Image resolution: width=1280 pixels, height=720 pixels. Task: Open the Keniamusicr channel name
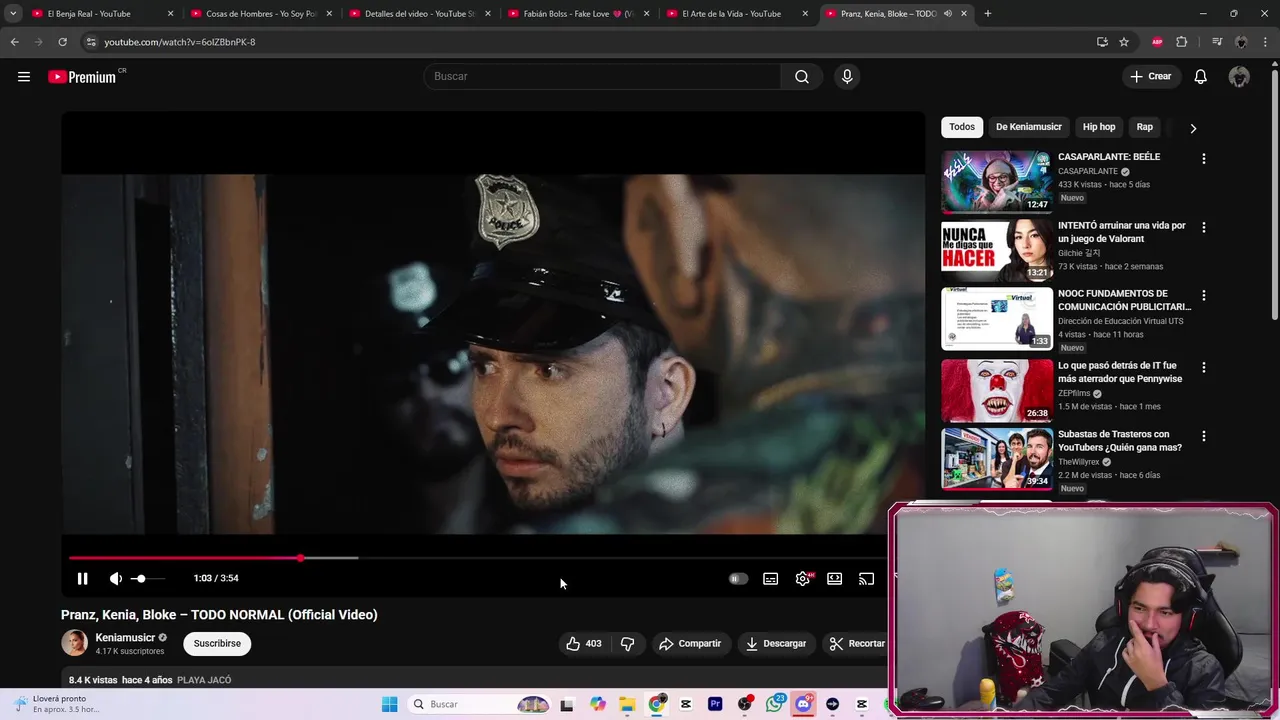coord(125,638)
